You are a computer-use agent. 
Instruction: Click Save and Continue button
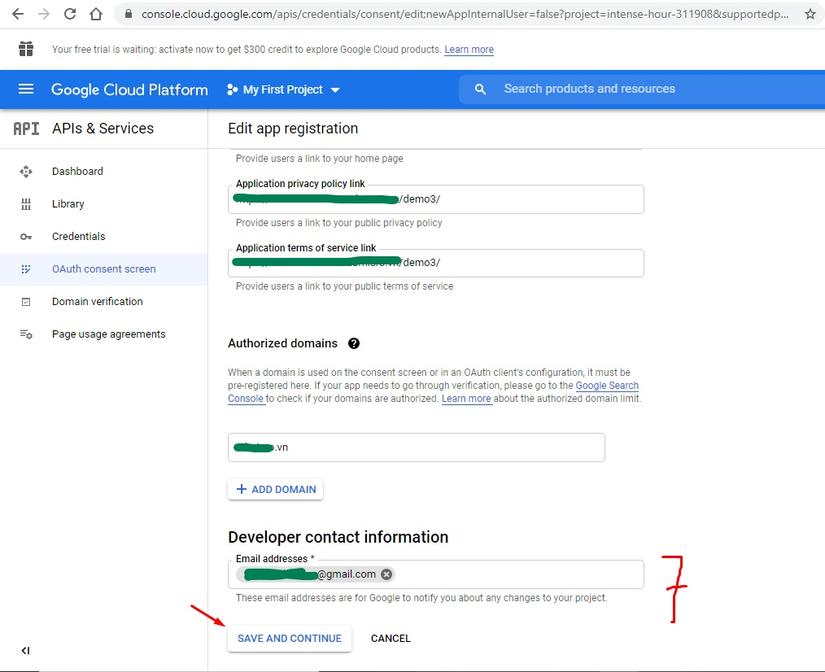coord(289,638)
